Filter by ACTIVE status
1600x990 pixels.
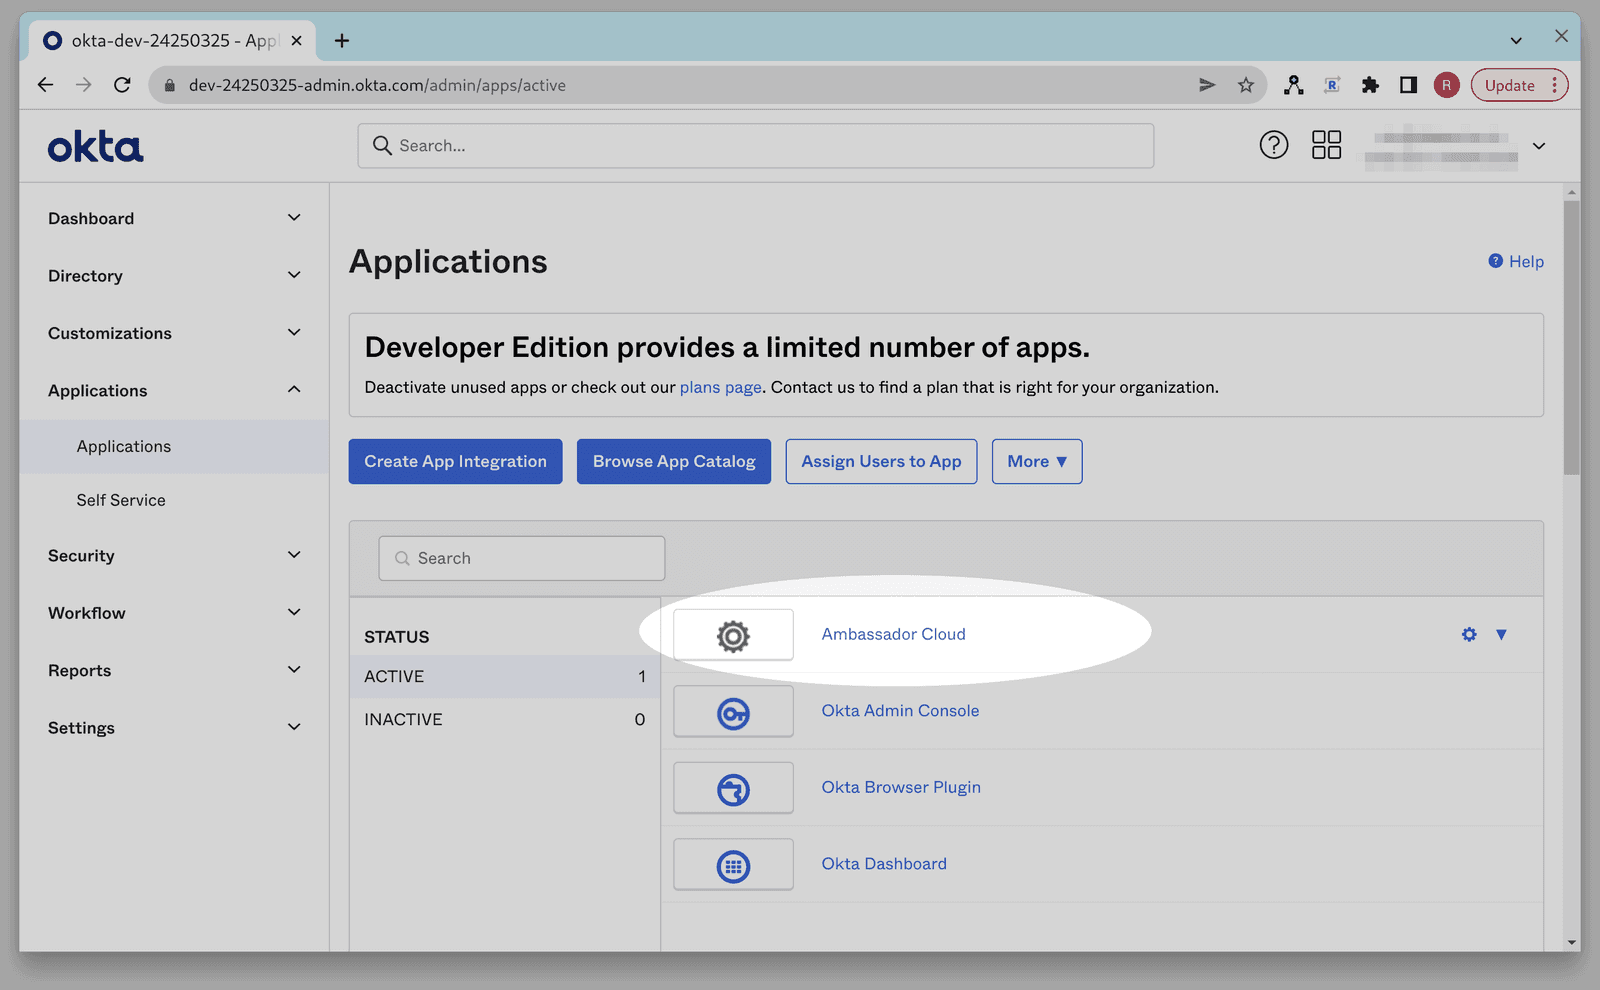coord(505,676)
